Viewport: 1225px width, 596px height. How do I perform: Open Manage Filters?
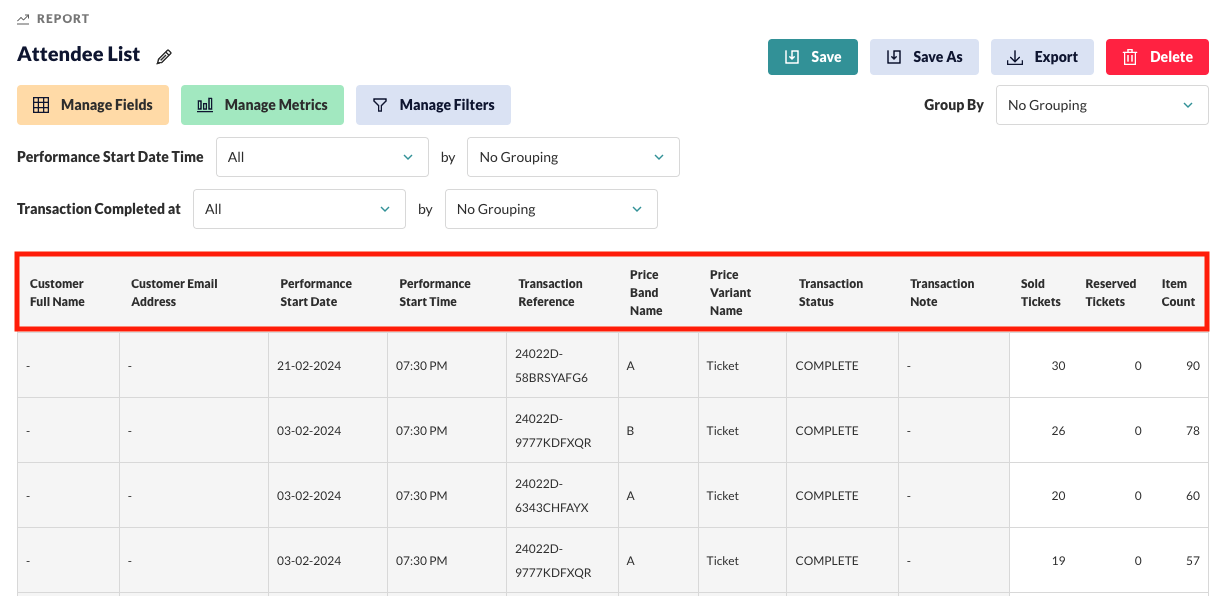click(433, 105)
